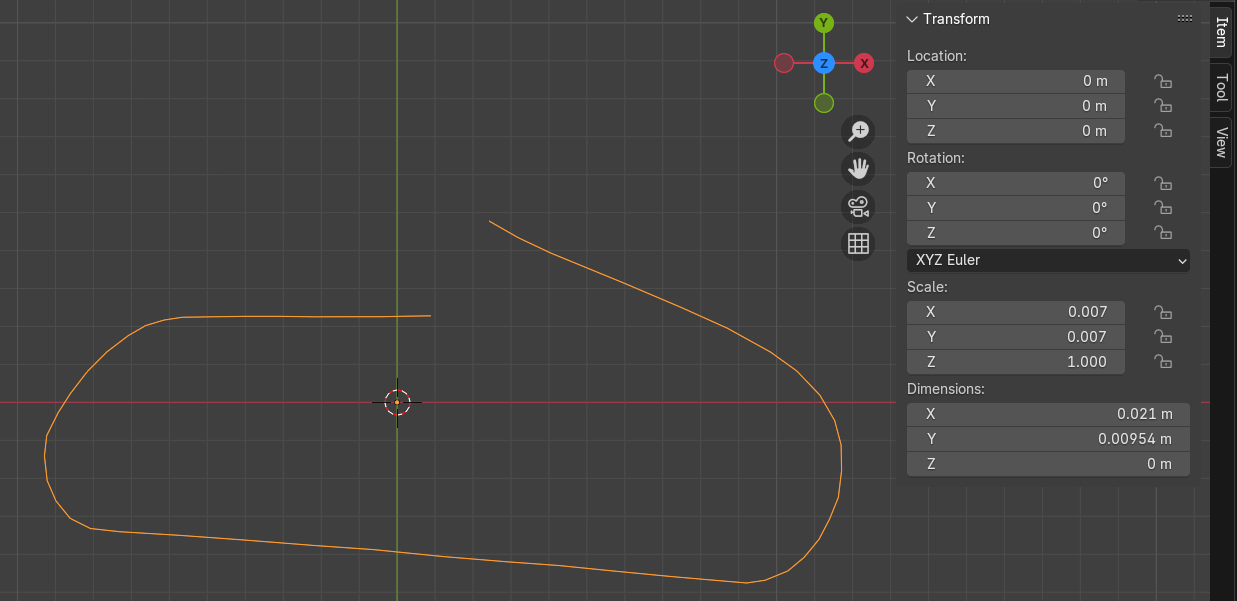The image size is (1237, 601).
Task: Open the View sidebar tab
Action: click(1221, 142)
